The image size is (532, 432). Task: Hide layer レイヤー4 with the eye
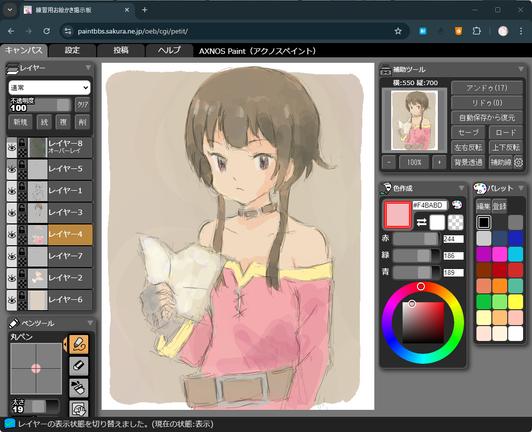coord(12,234)
